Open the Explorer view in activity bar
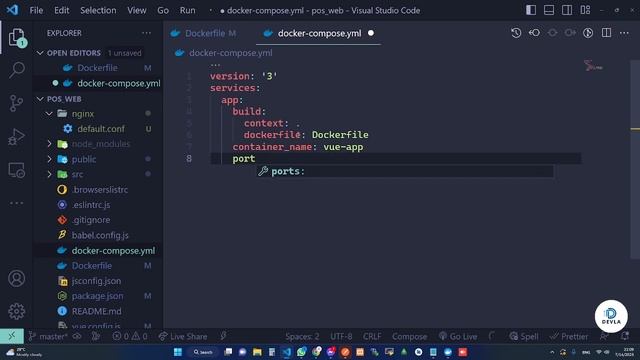Viewport: 640px width, 360px height. click(x=16, y=38)
